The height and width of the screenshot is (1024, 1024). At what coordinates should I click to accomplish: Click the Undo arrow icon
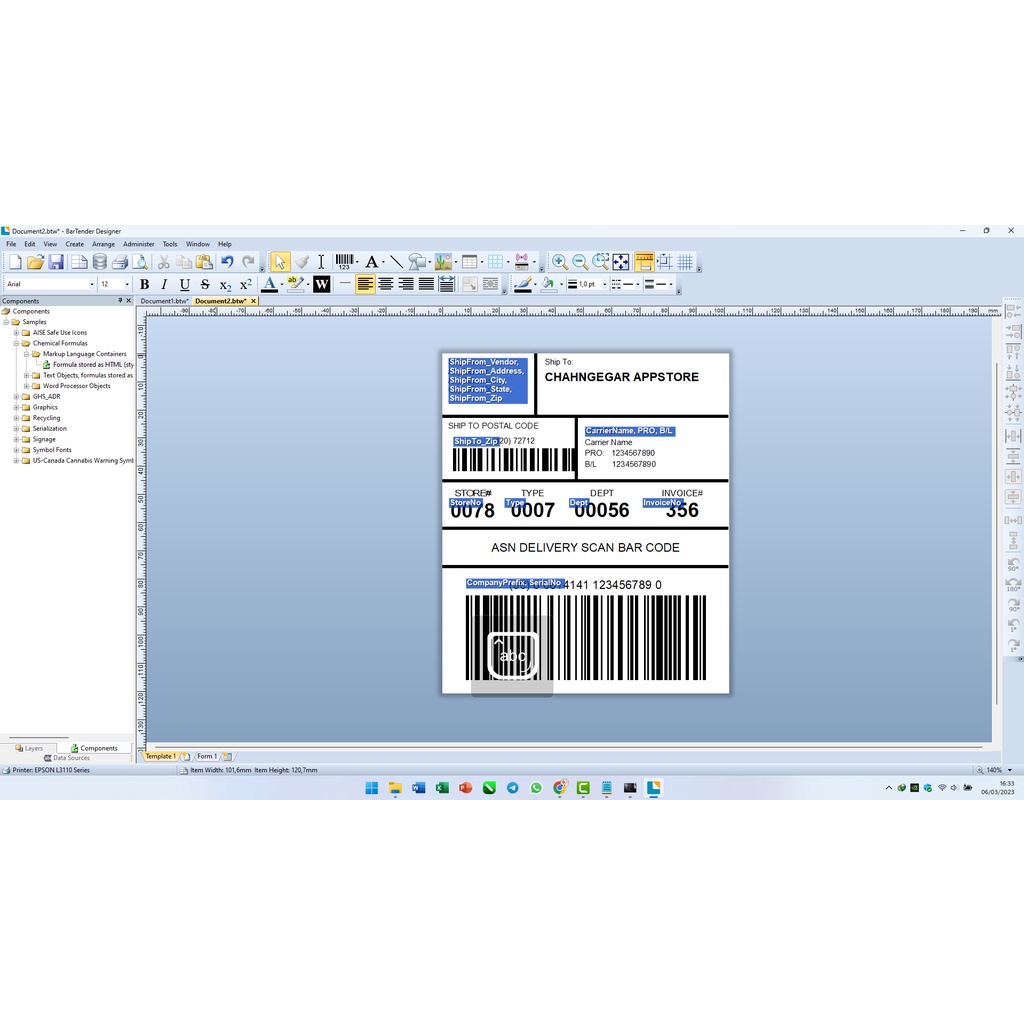coord(227,262)
